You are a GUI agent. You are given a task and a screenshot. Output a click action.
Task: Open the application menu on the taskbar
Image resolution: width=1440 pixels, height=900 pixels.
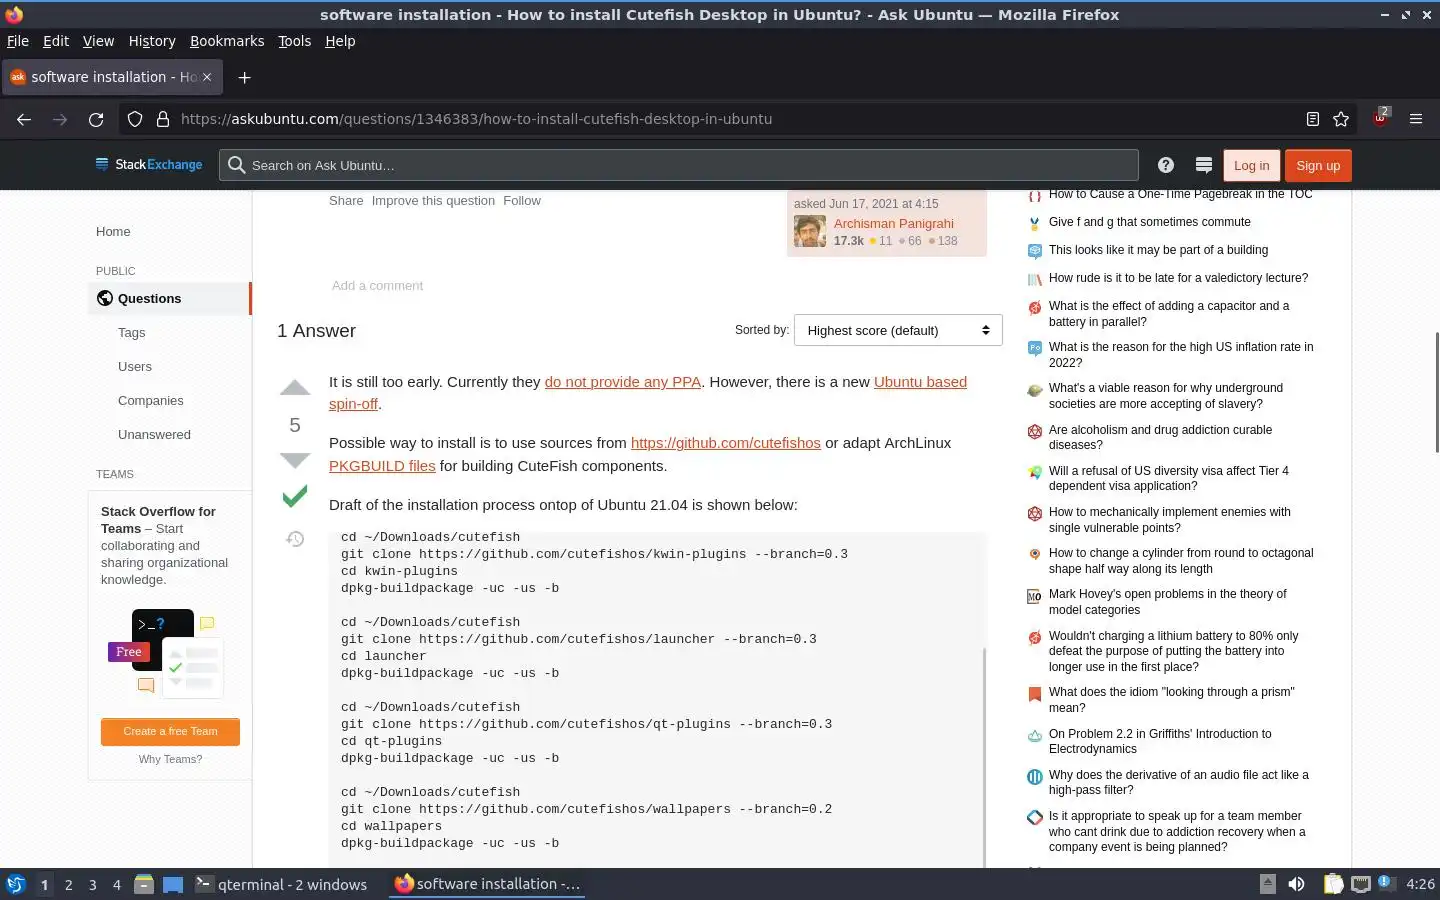pos(15,884)
